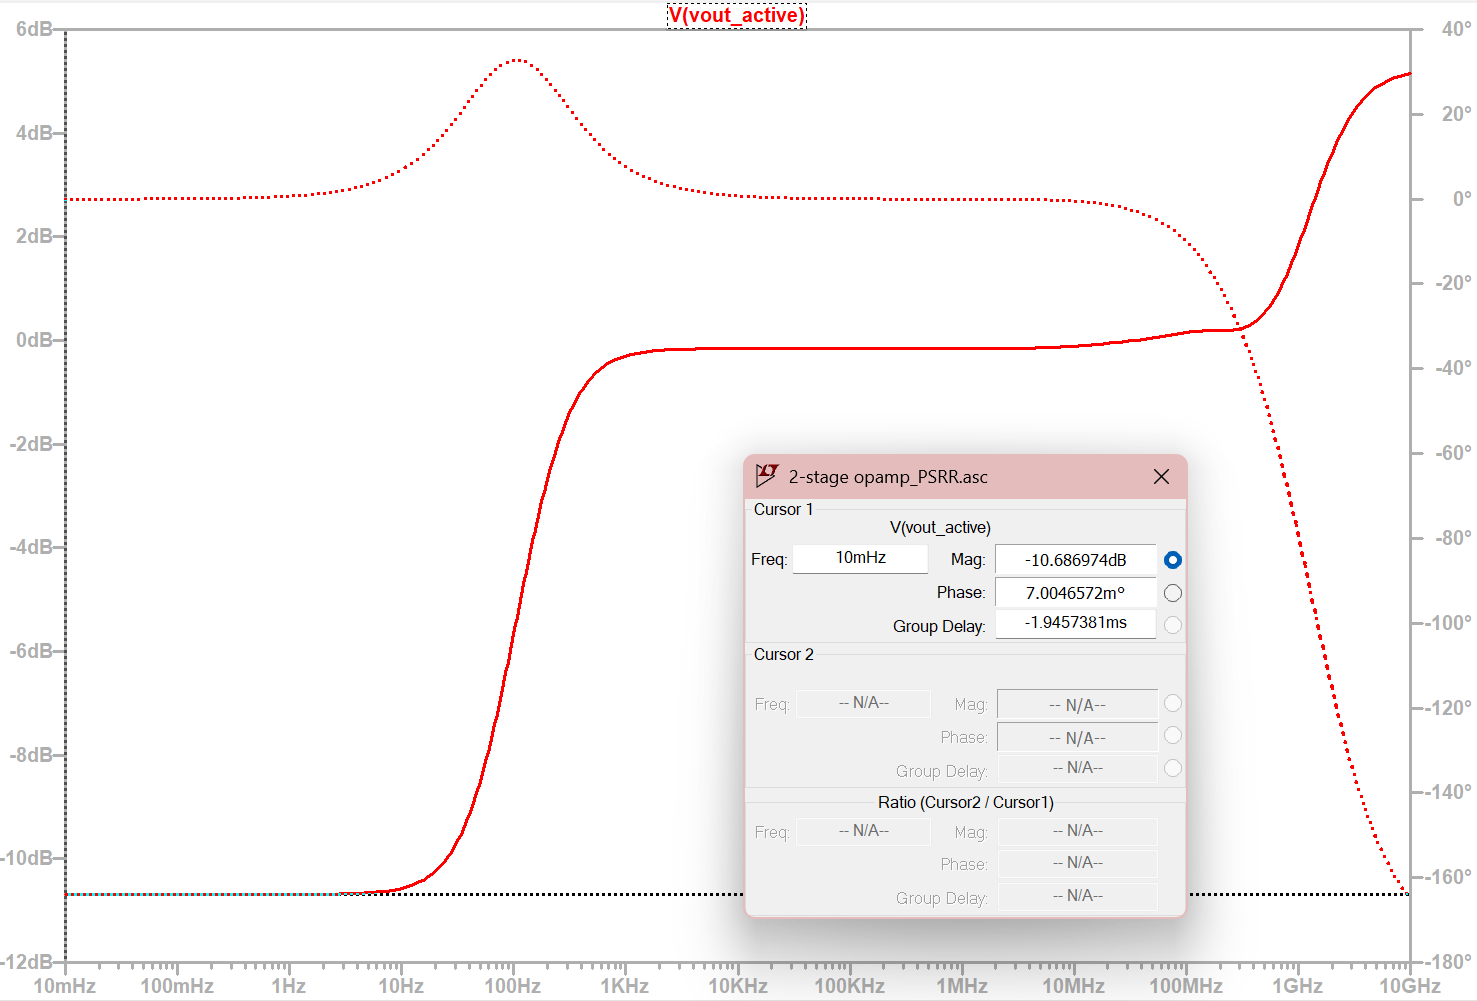Click the Cursor 2 Freq N/A field
Screen dimensions: 1477x1001
click(863, 703)
